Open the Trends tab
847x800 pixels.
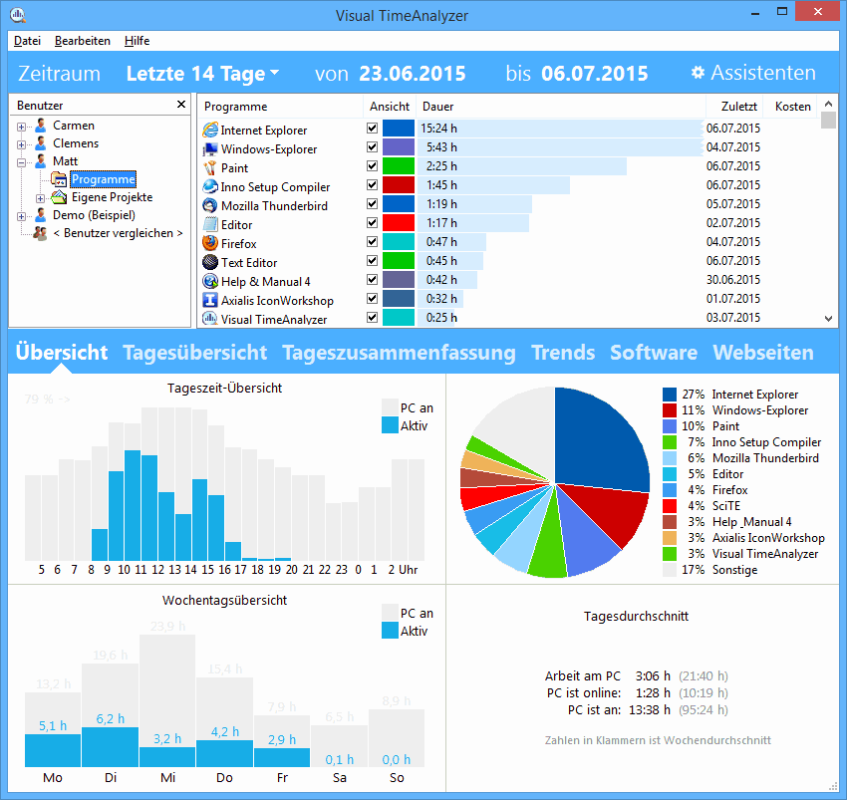click(563, 352)
